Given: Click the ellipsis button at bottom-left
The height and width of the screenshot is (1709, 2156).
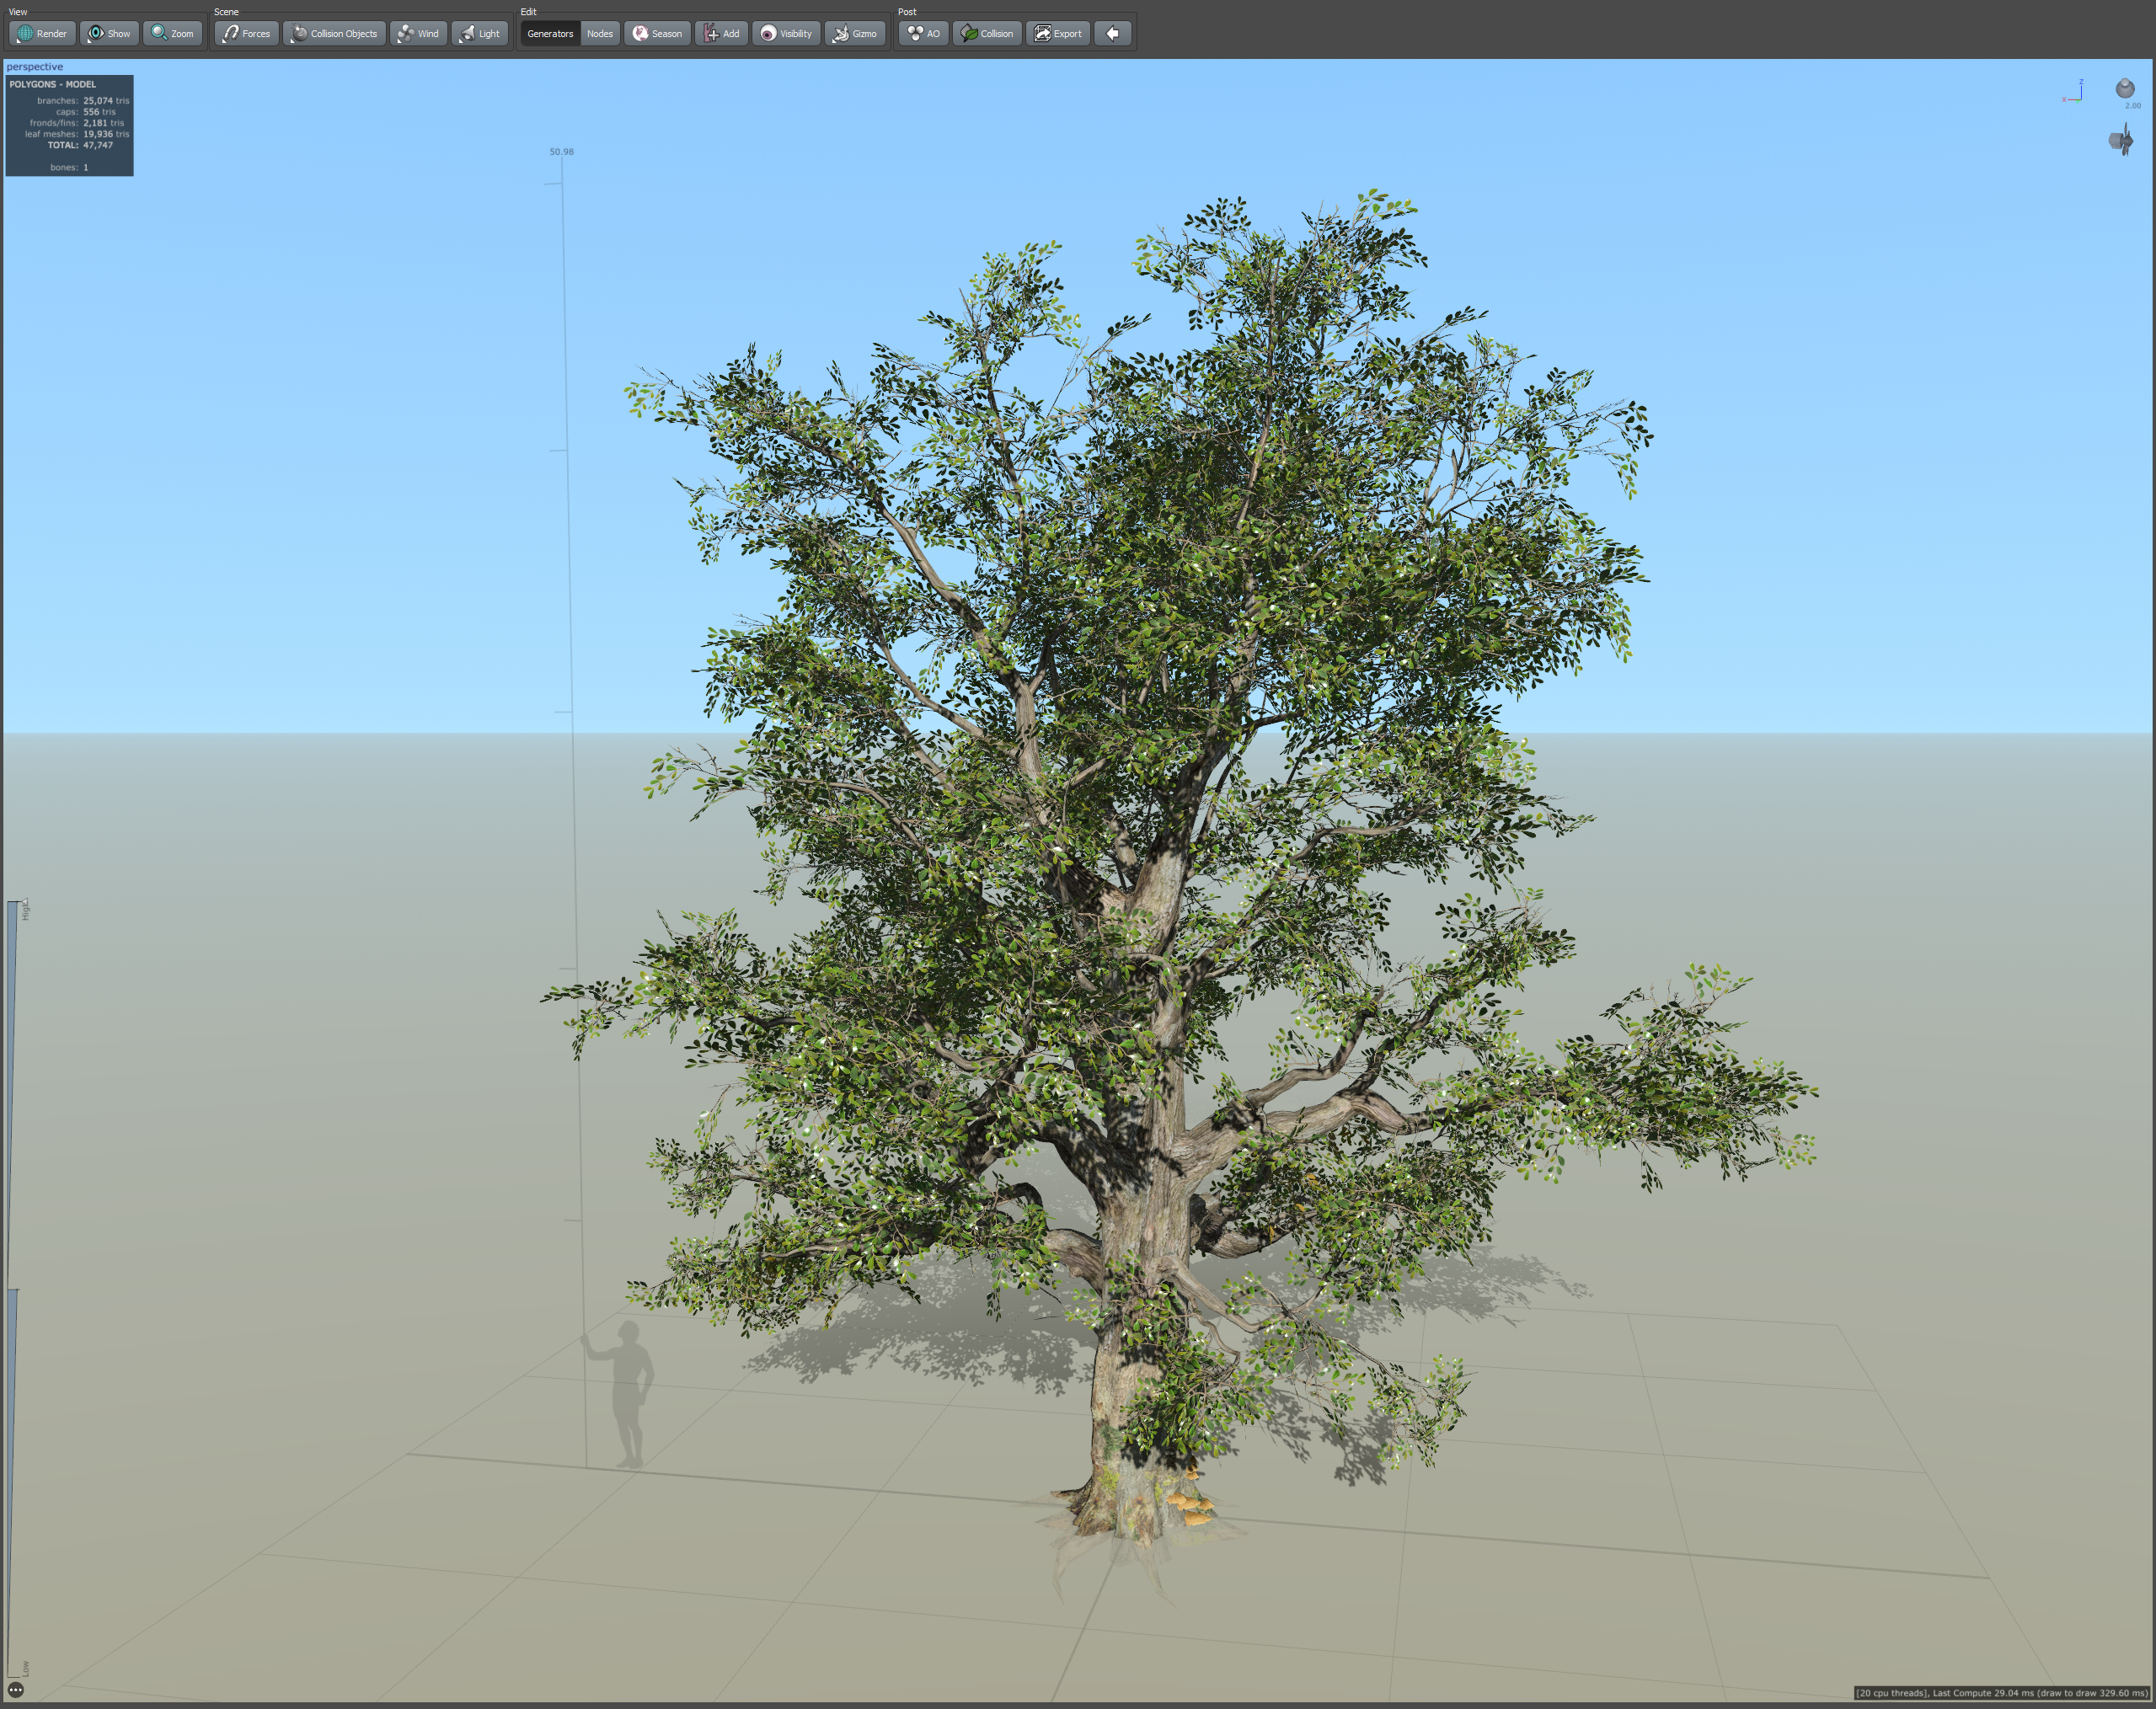Looking at the screenshot, I should [16, 1690].
